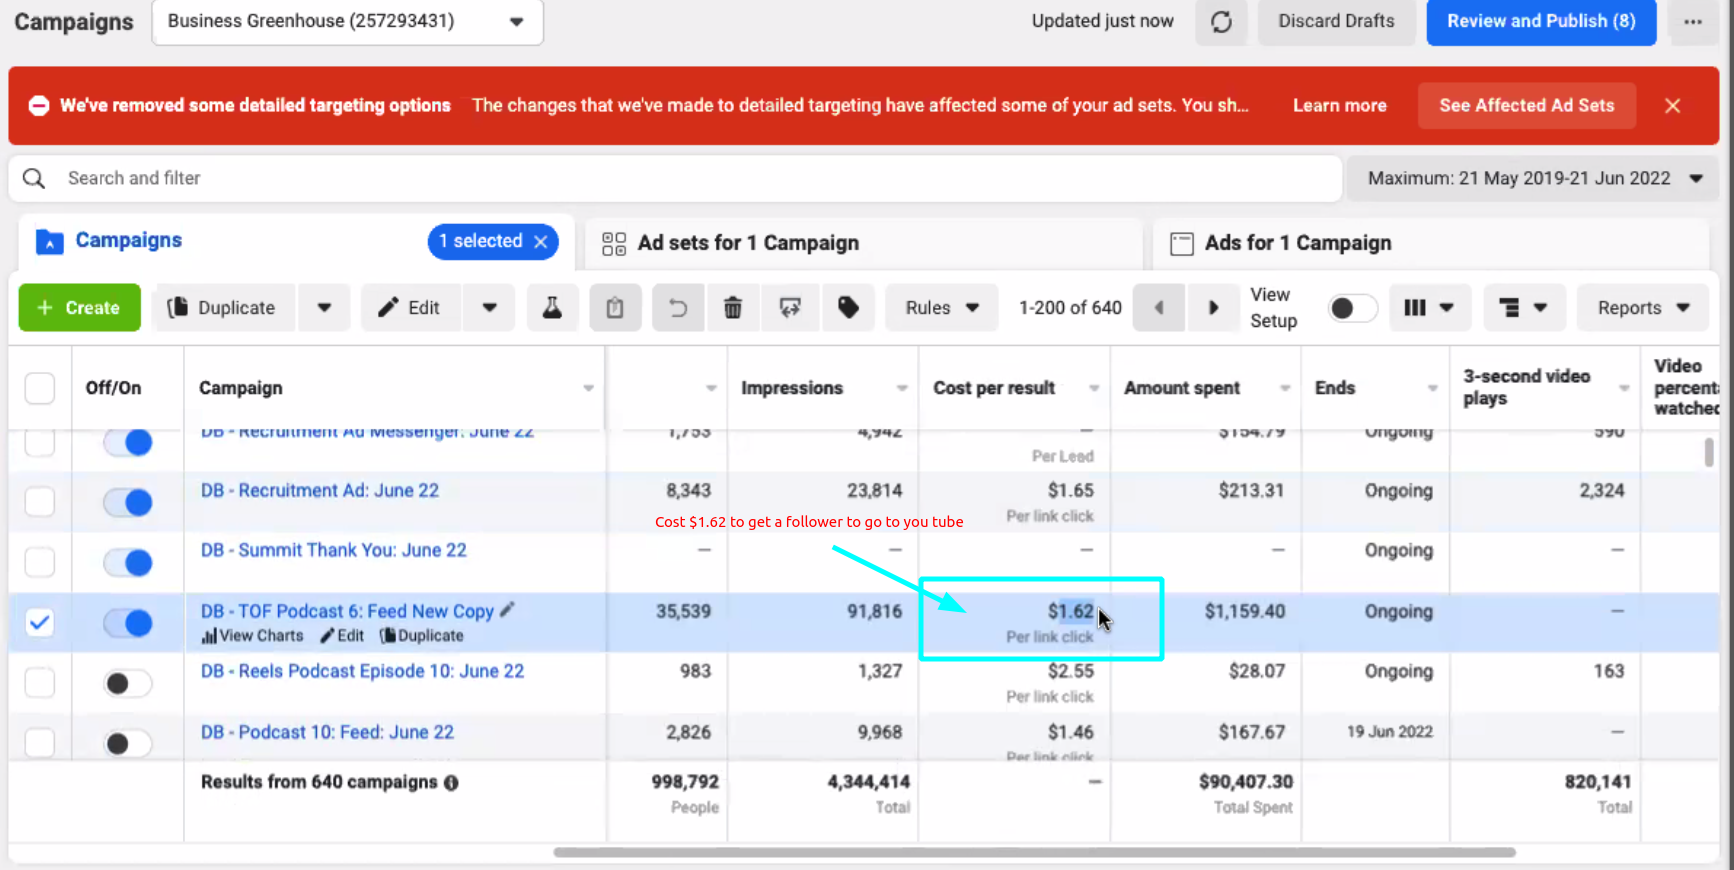Switch to Ads for 1 Campaign tab
This screenshot has height=870, width=1734.
pos(1297,243)
